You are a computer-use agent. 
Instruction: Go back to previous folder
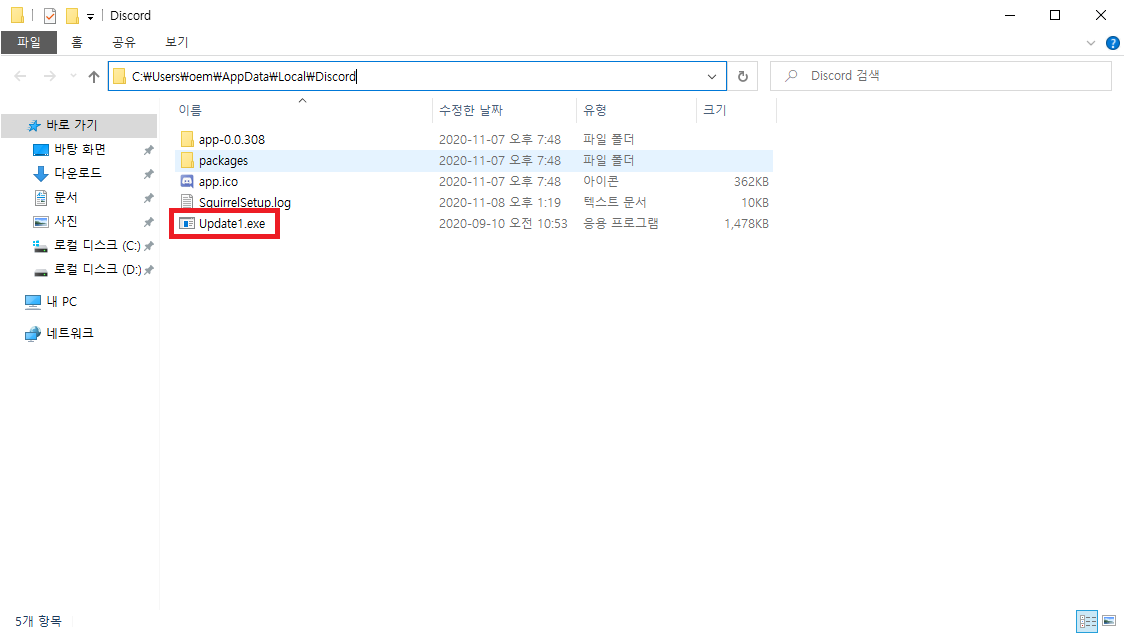click(21, 76)
